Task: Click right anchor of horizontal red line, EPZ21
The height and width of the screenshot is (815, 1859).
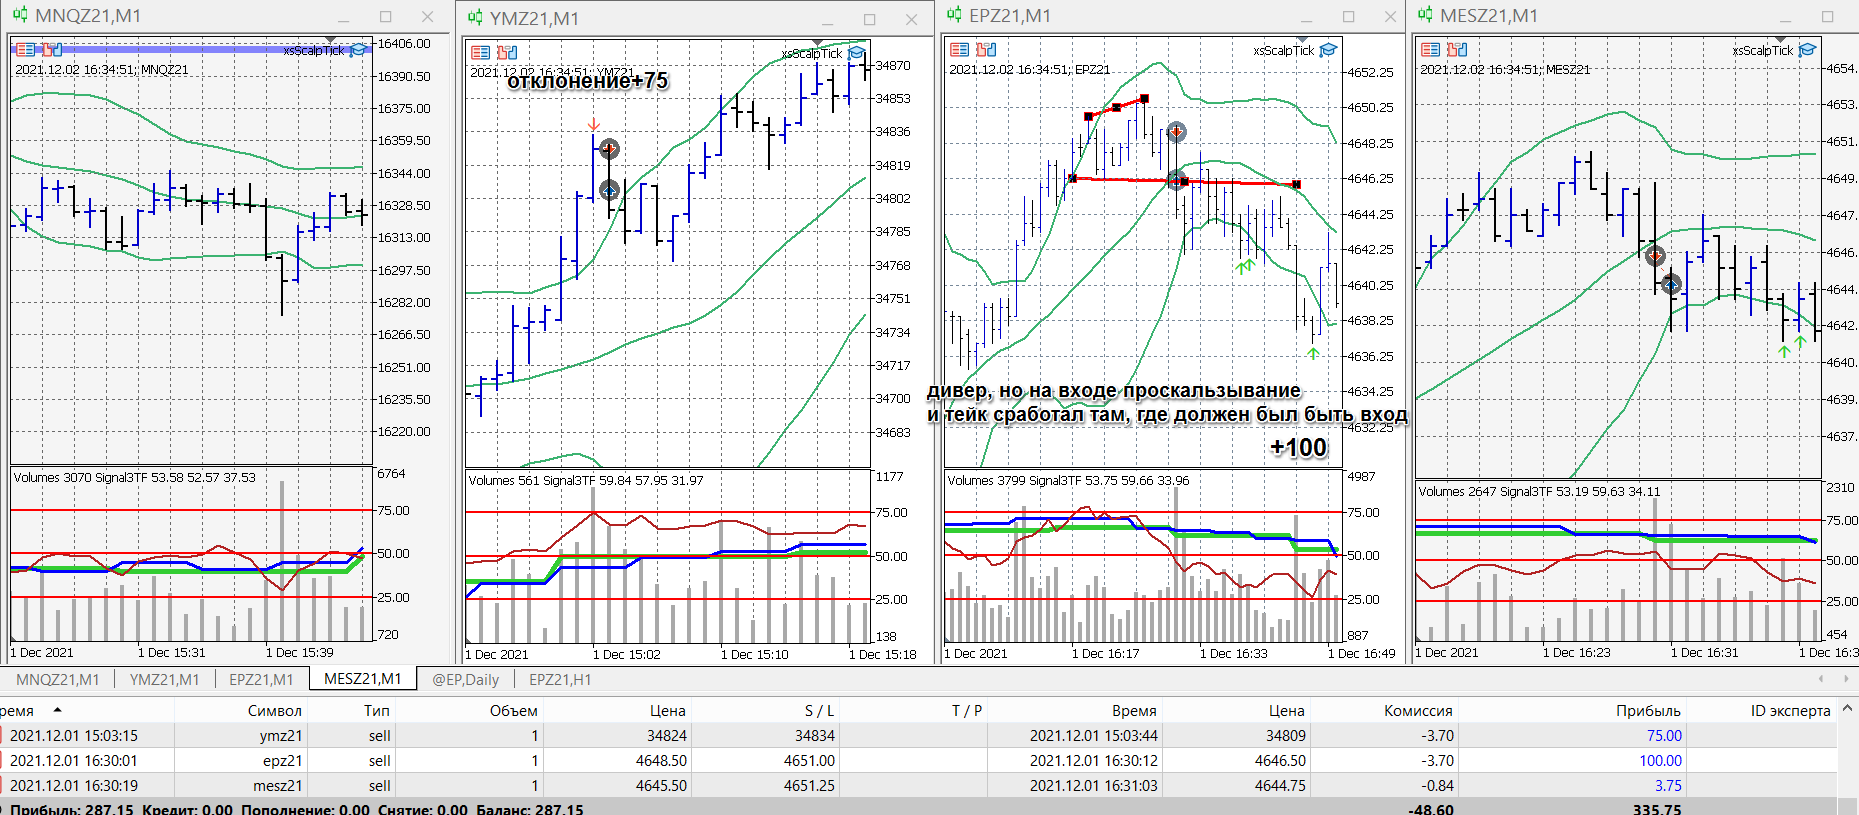Action: click(x=1296, y=185)
